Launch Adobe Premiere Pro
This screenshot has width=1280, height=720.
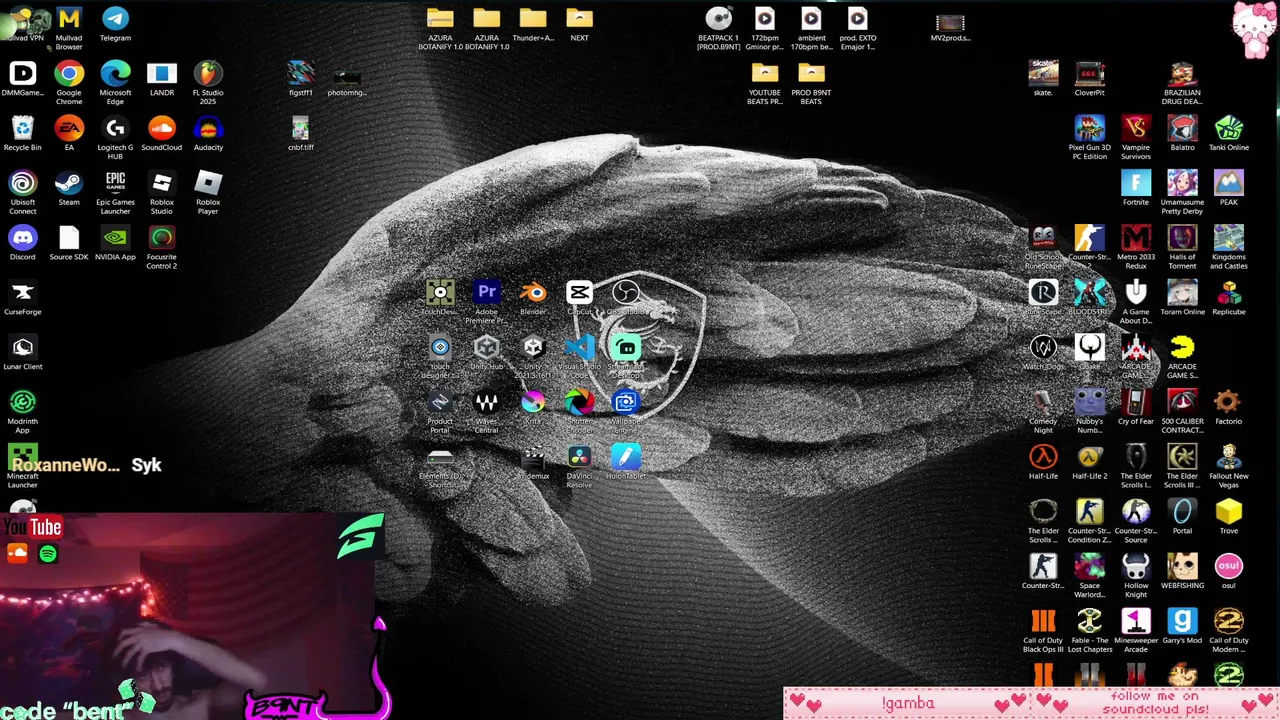click(x=486, y=292)
